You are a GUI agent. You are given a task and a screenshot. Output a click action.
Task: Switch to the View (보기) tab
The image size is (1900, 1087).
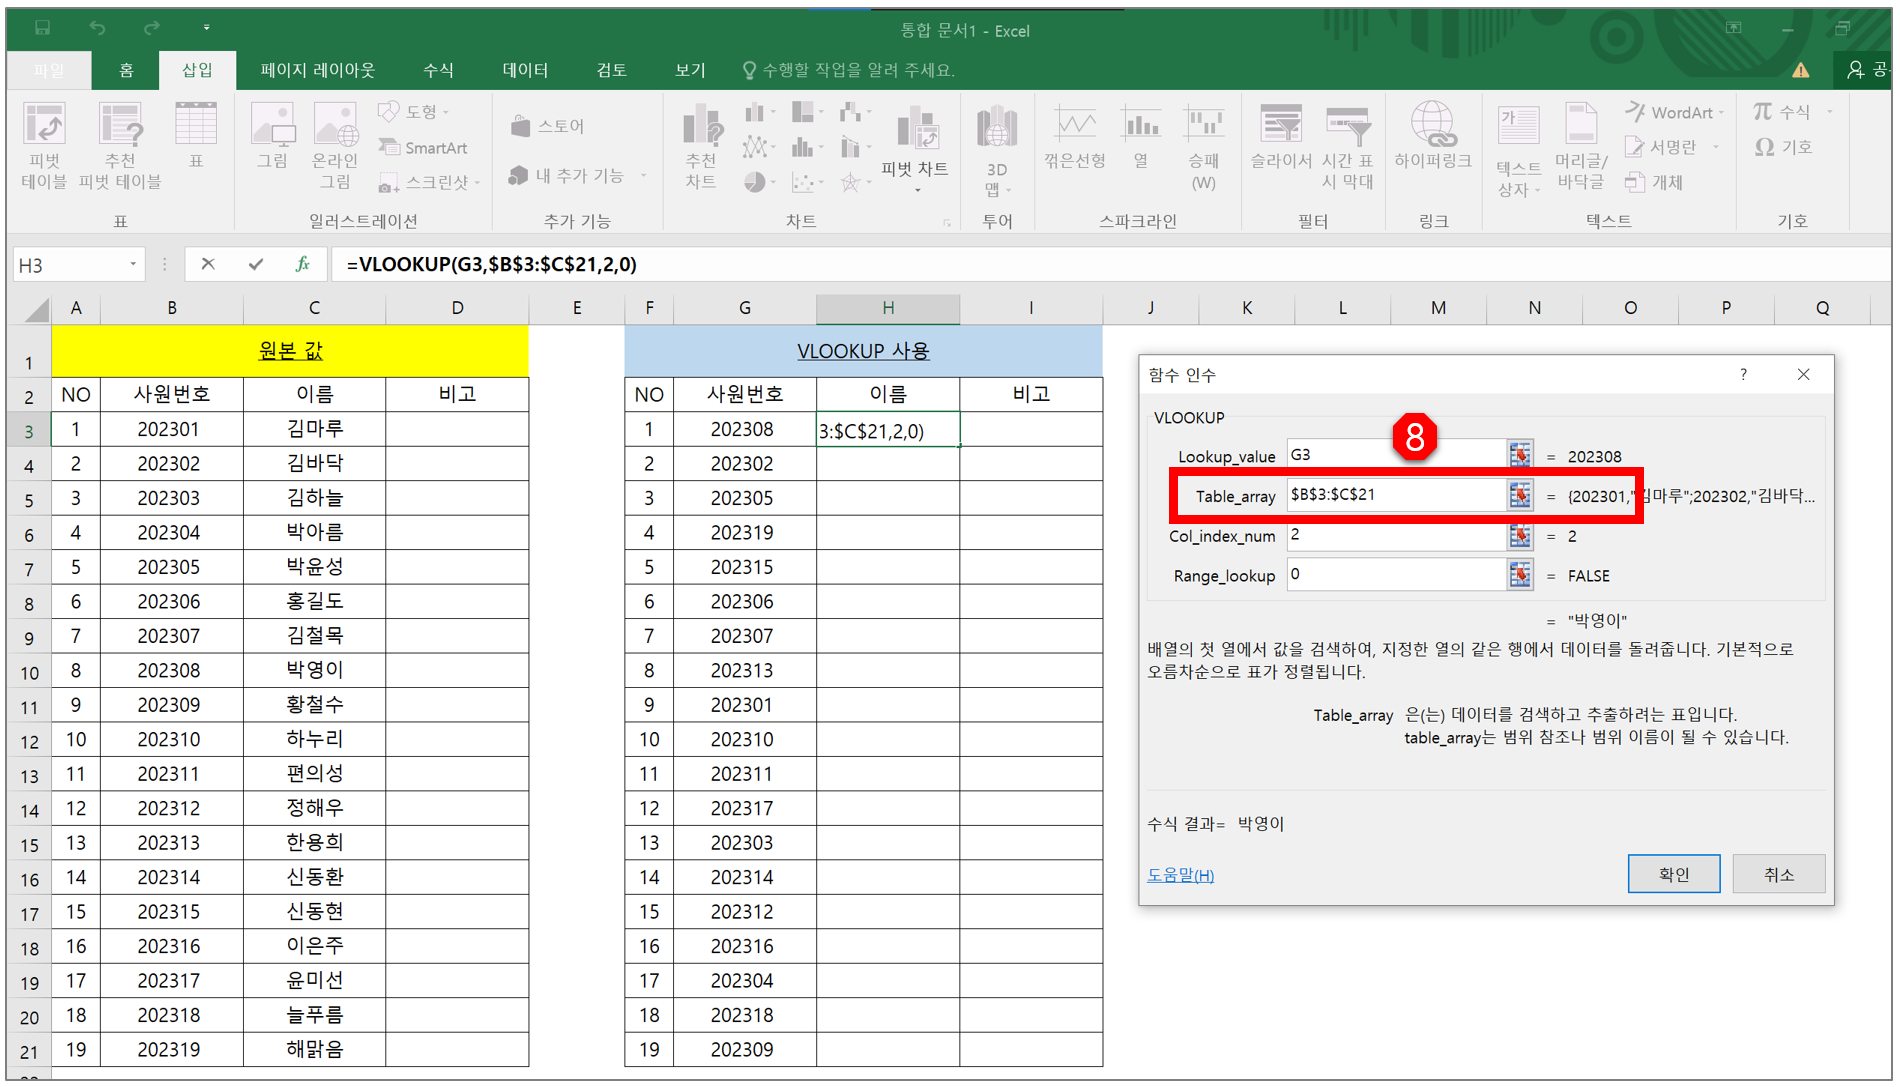(690, 70)
